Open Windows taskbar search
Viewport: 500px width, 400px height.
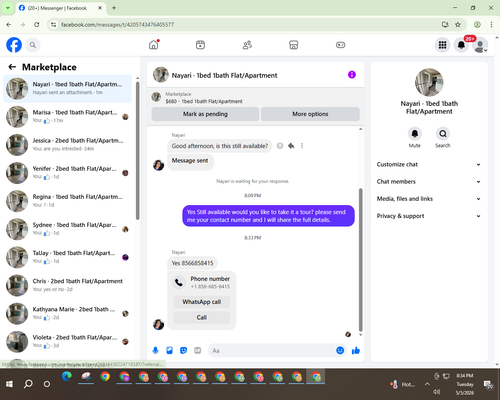coord(28,384)
